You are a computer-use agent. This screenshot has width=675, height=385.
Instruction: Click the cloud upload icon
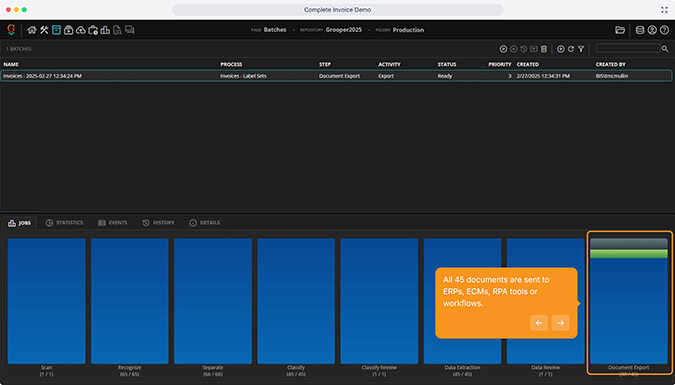(81, 30)
